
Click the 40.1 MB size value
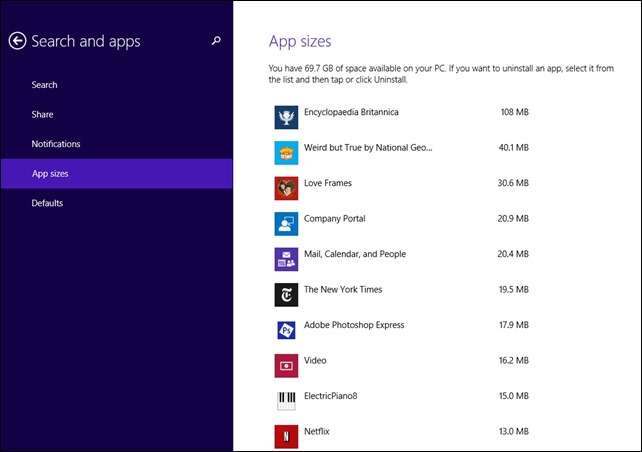click(513, 147)
